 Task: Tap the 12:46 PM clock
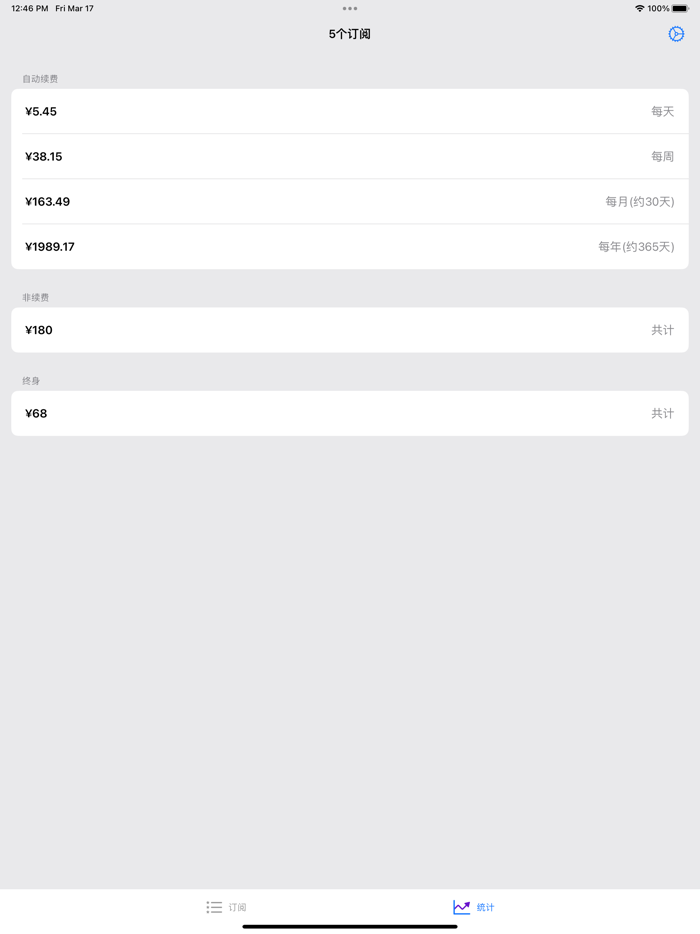tap(29, 8)
